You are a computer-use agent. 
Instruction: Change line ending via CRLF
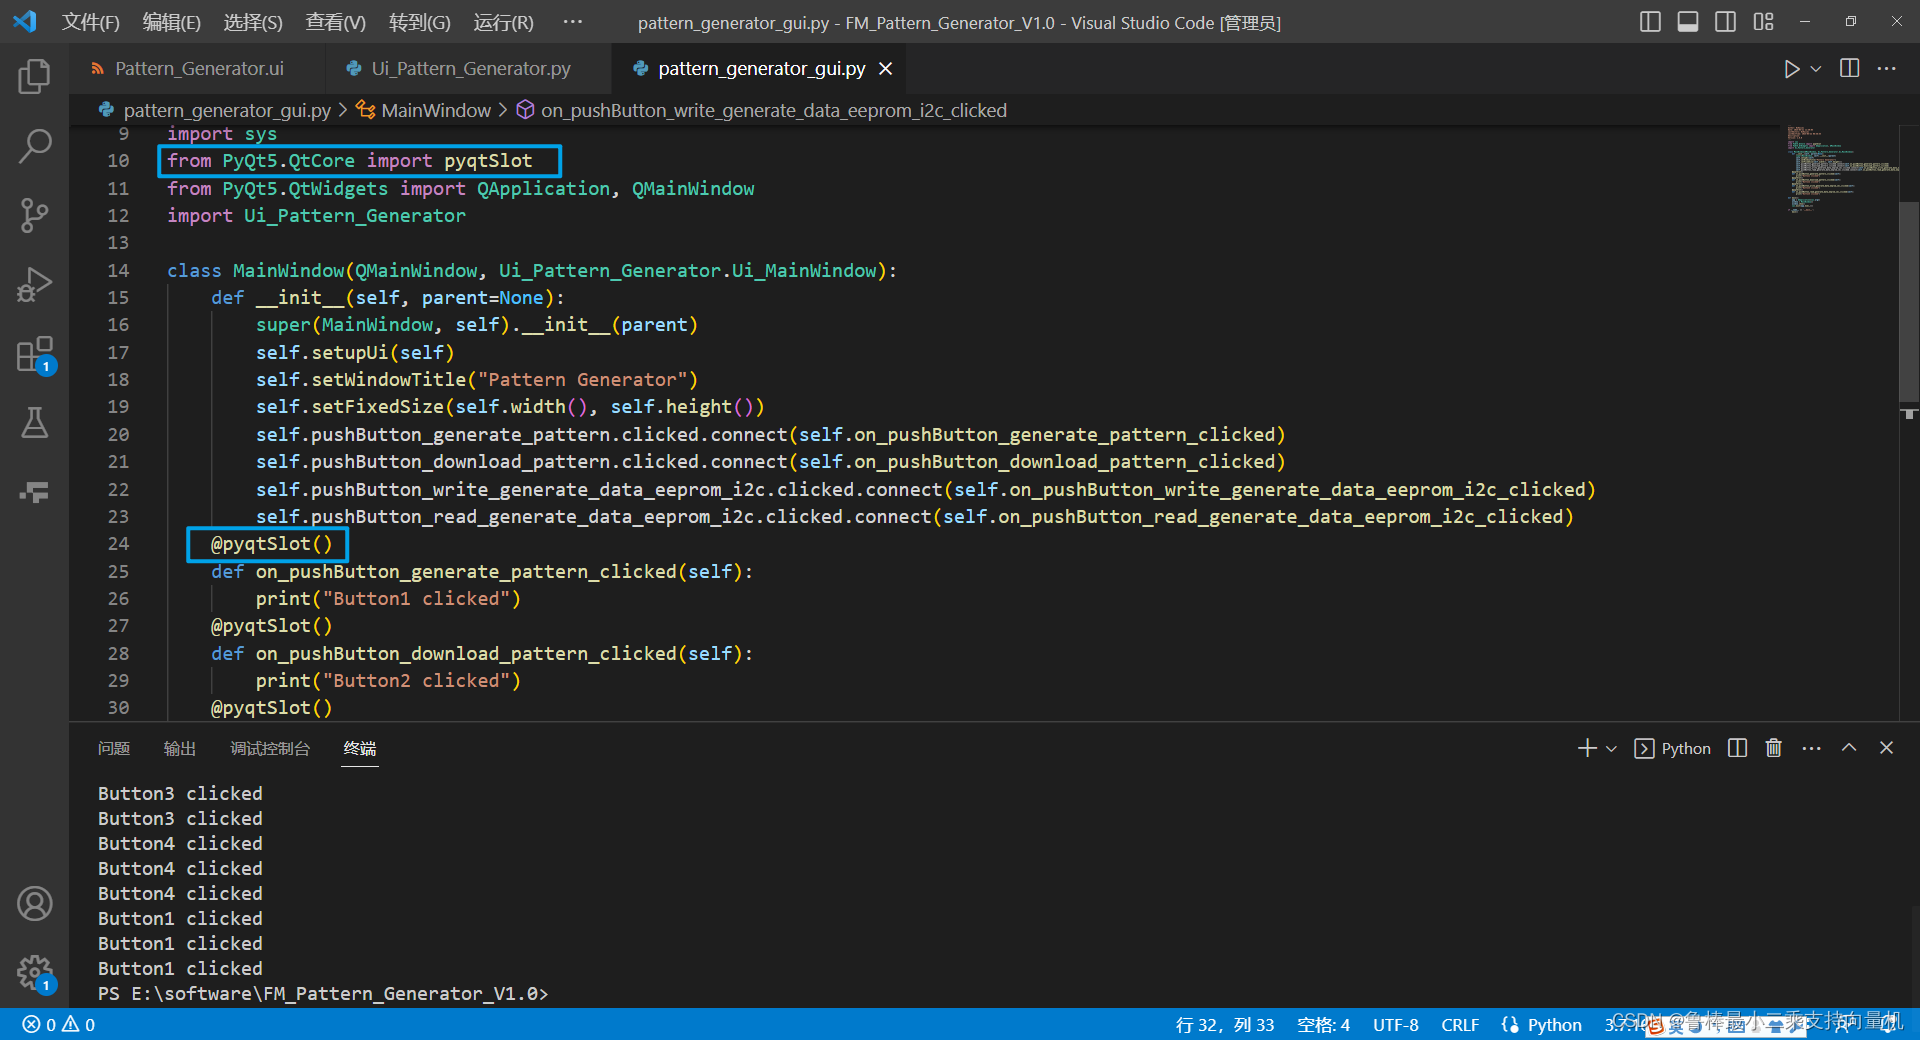[x=1460, y=1025]
